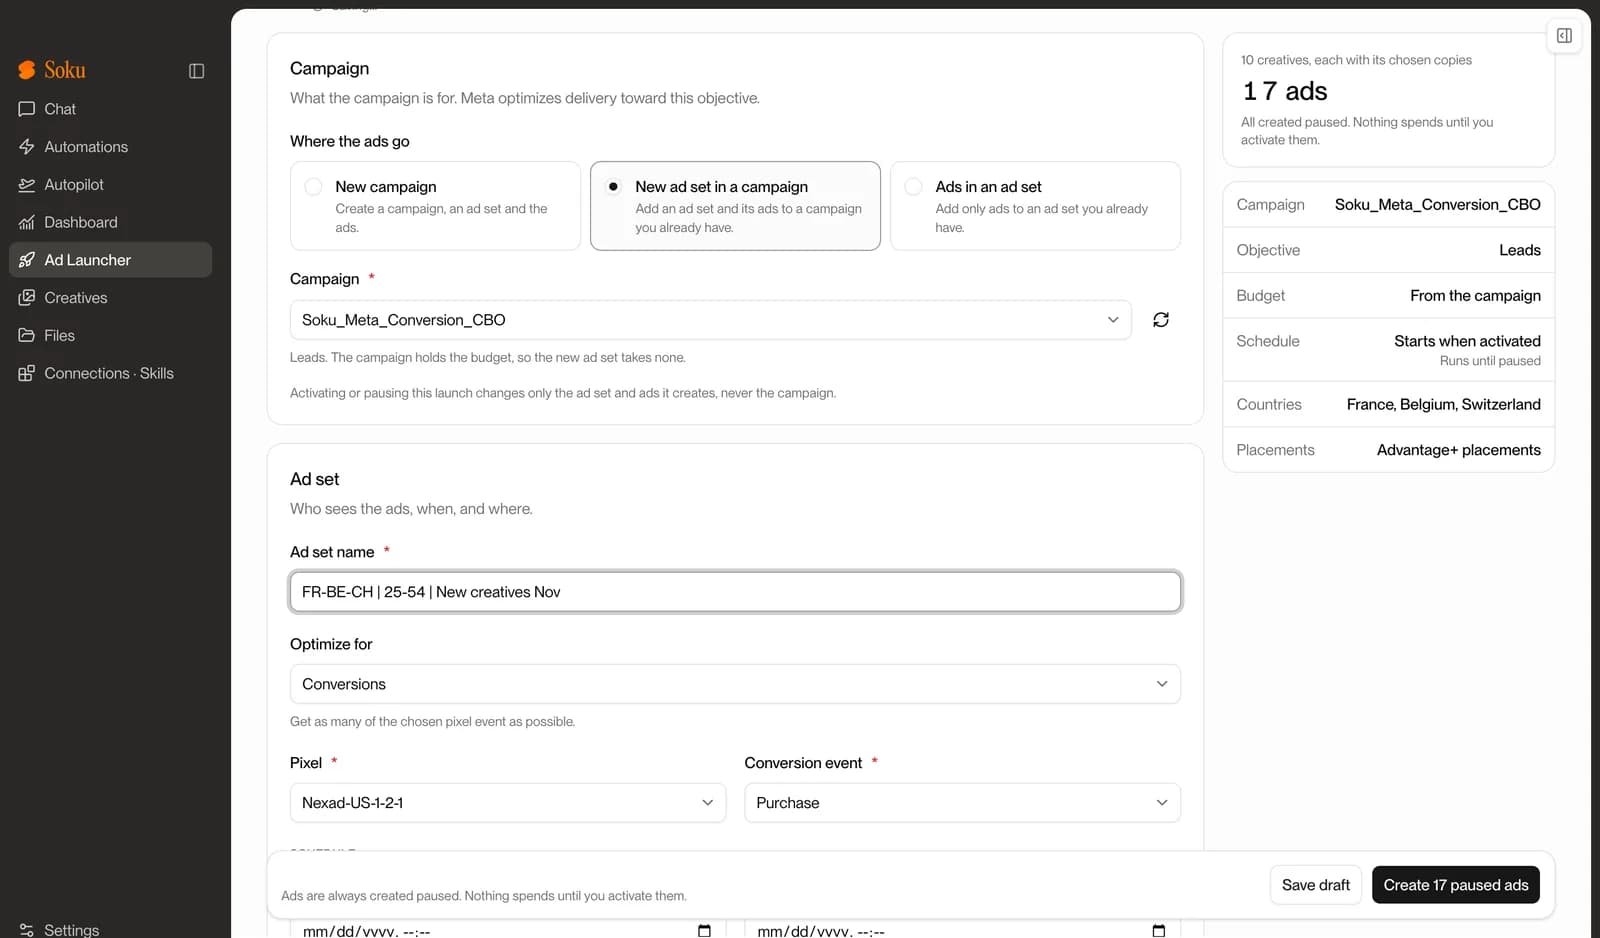Click the Creatives images icon
This screenshot has height=938, width=1600.
click(x=27, y=298)
